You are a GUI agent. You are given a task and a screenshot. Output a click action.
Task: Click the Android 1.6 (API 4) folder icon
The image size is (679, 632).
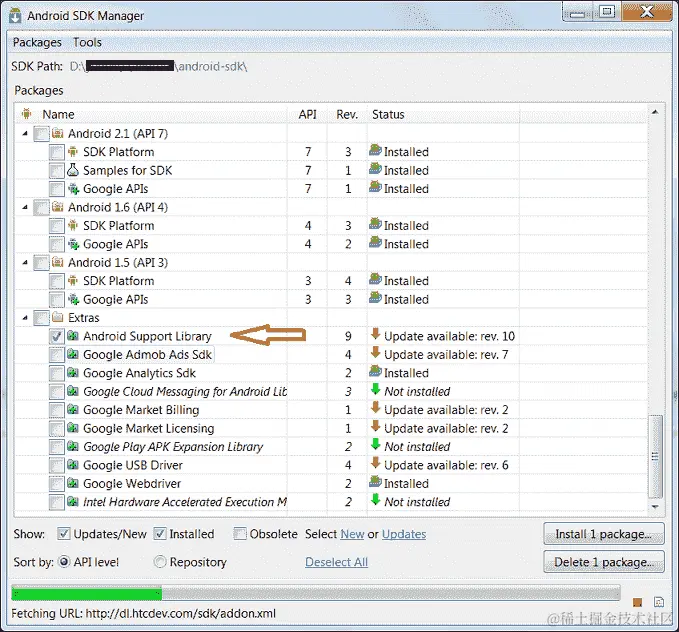(58, 207)
